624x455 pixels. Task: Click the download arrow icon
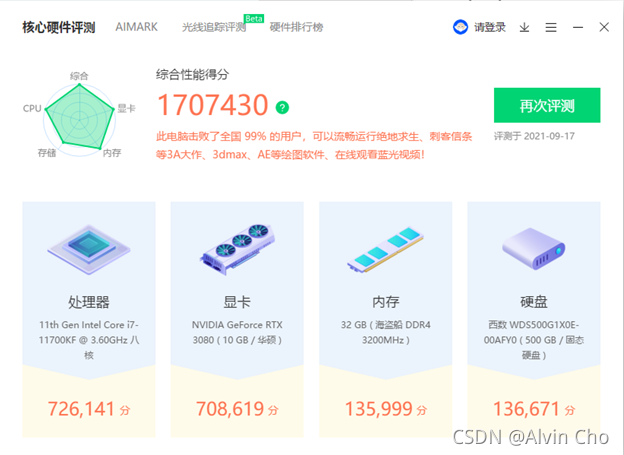(525, 27)
